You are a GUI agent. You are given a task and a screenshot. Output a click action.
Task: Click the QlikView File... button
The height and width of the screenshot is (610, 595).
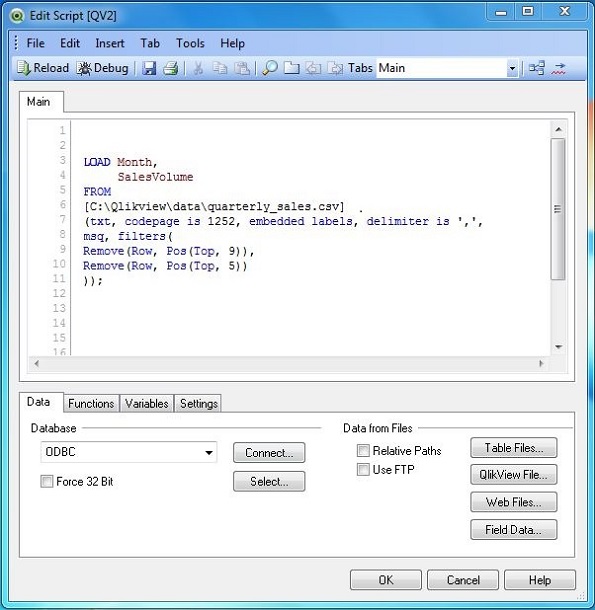tap(514, 475)
